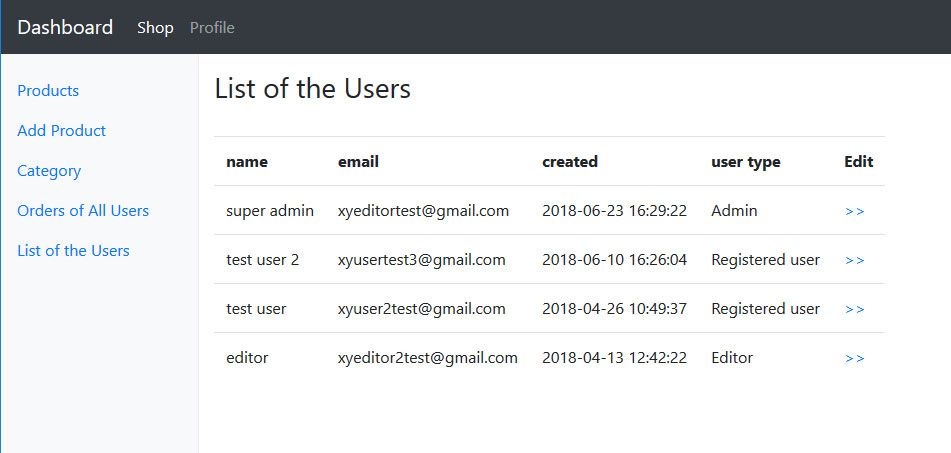The image size is (951, 453).
Task: Open Products in the sidebar
Action: (x=48, y=90)
